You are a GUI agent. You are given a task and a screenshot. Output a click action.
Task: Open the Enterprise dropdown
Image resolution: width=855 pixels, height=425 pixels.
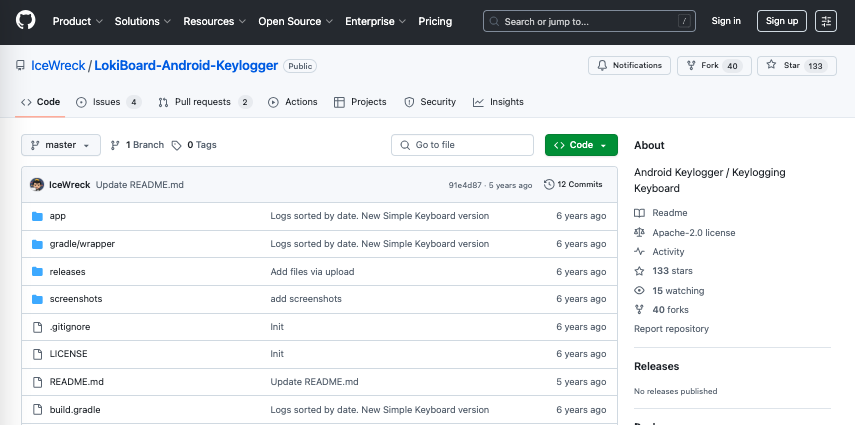(x=375, y=21)
